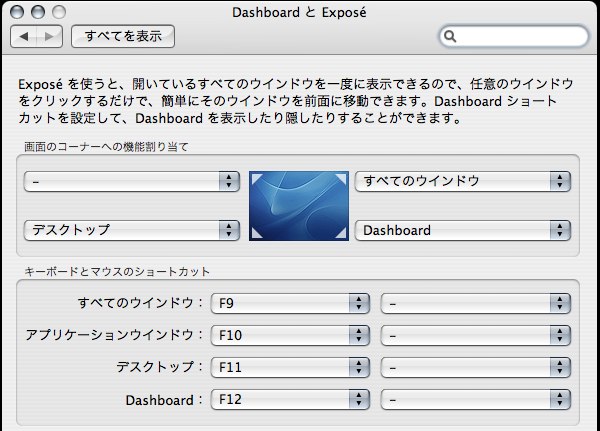Open the F9 keyboard shortcut dropdown
This screenshot has height=431, width=600.
pos(290,304)
